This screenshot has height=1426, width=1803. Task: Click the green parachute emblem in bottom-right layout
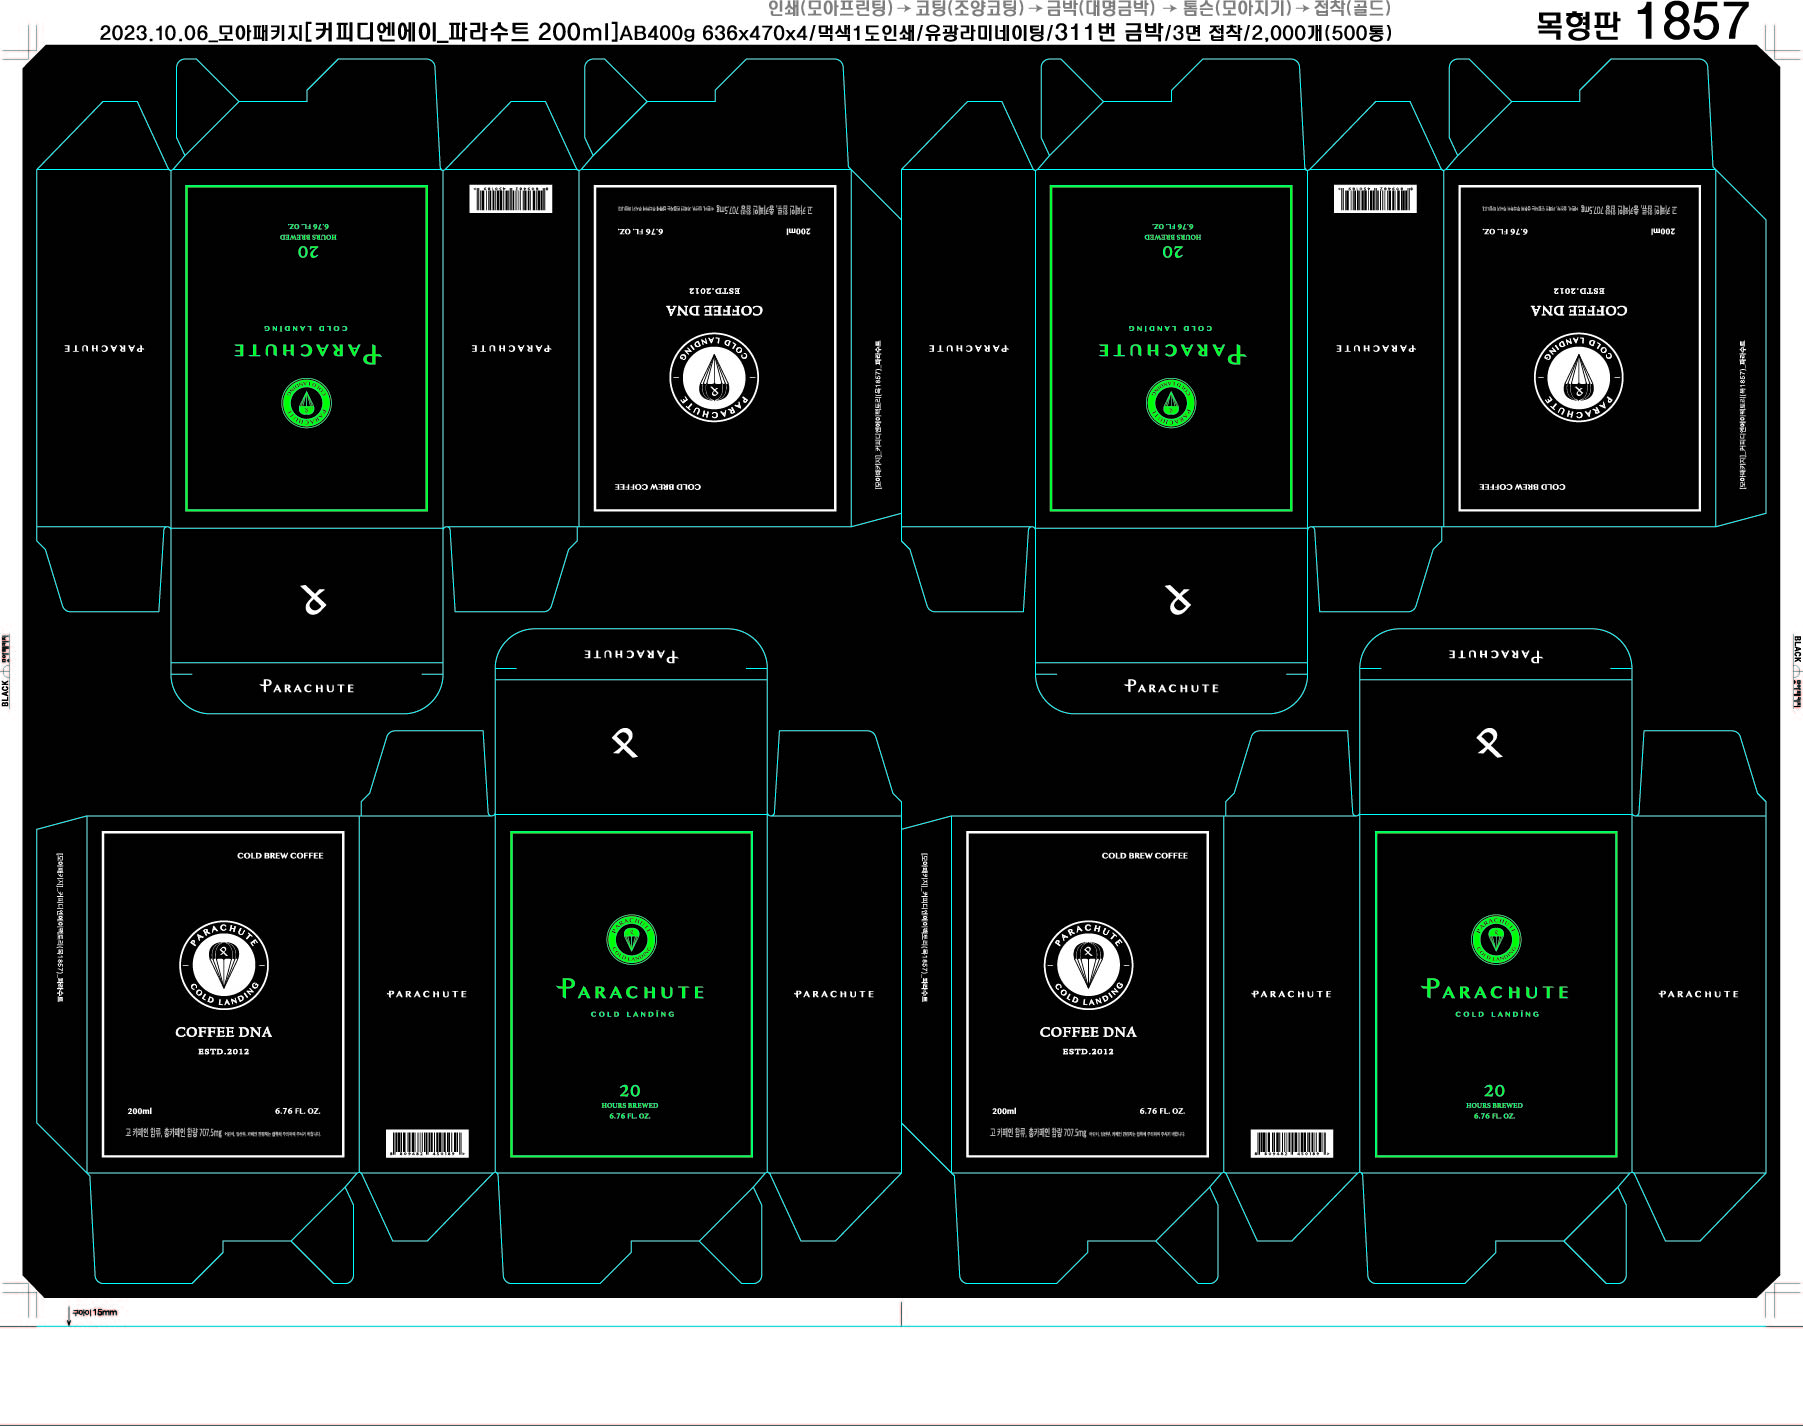[1495, 939]
